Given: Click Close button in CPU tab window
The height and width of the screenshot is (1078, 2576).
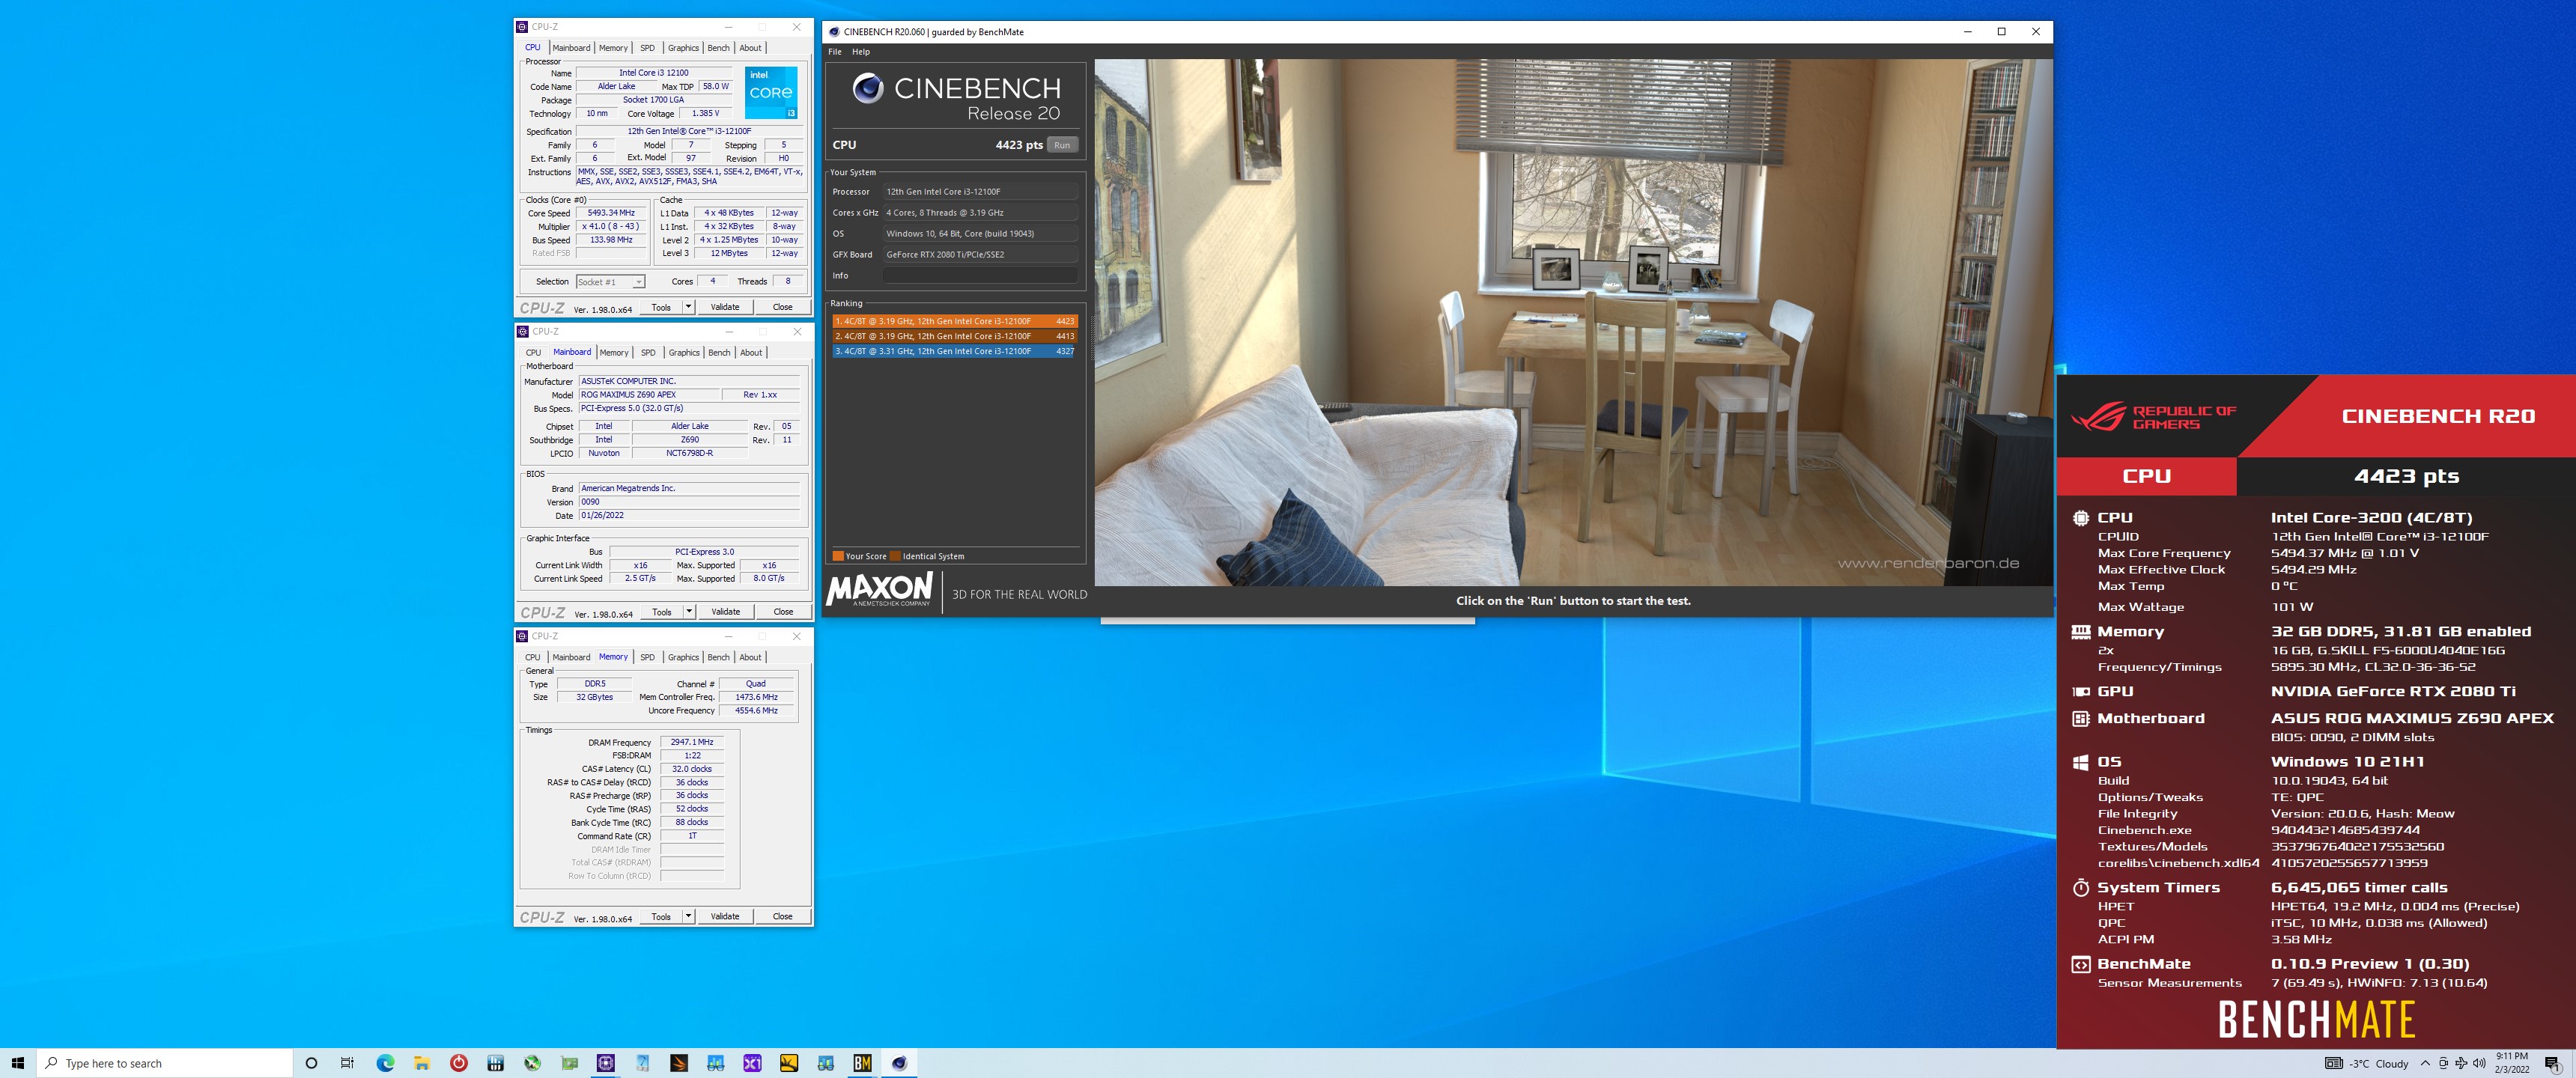Looking at the screenshot, I should tap(783, 307).
